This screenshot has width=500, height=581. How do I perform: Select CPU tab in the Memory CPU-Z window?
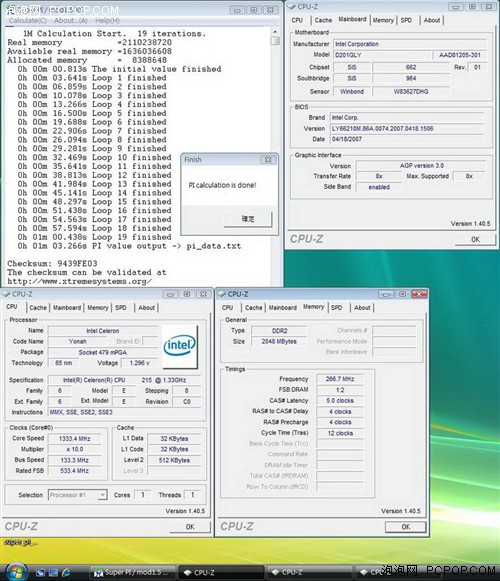(x=228, y=308)
